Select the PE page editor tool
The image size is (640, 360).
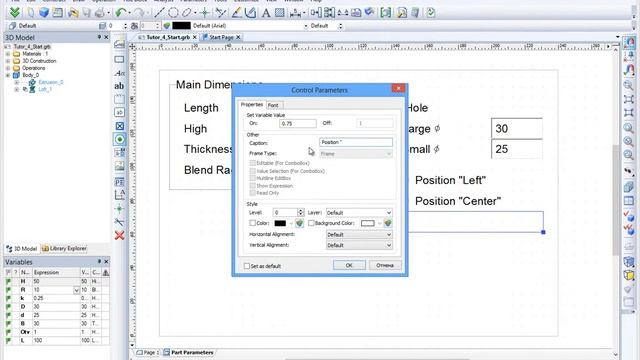pyautogui.click(x=120, y=182)
